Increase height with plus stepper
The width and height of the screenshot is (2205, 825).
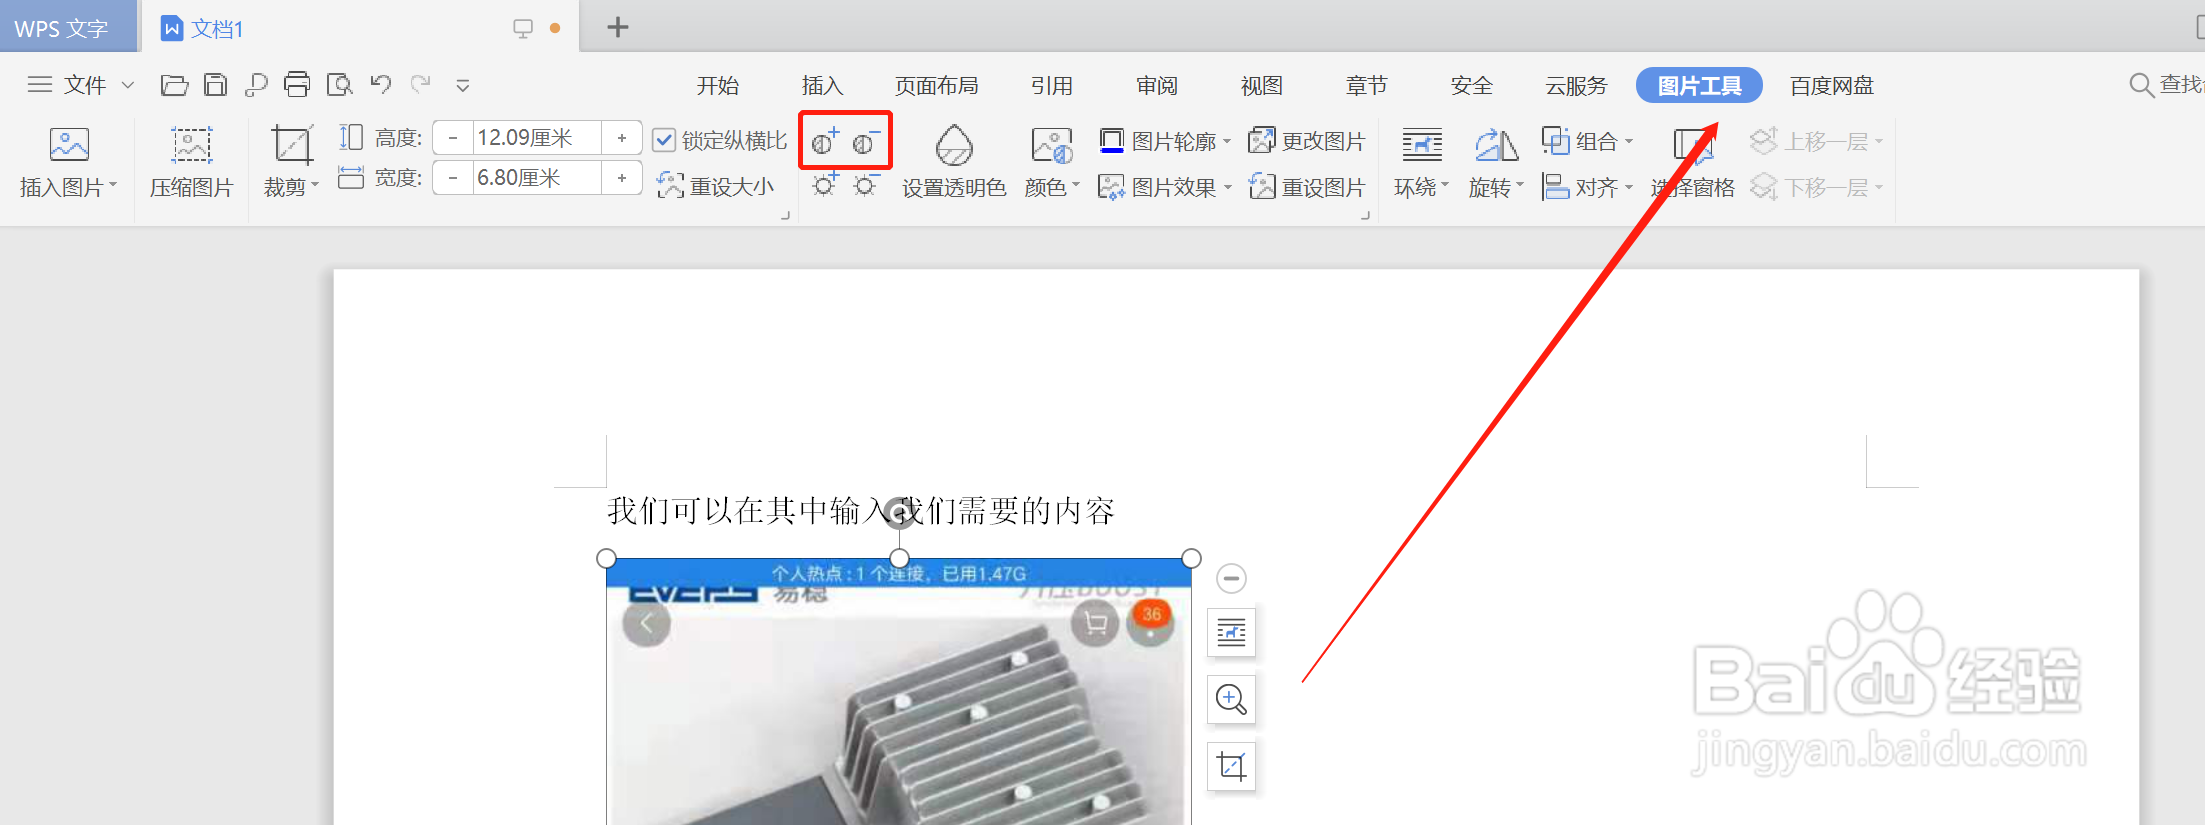622,138
